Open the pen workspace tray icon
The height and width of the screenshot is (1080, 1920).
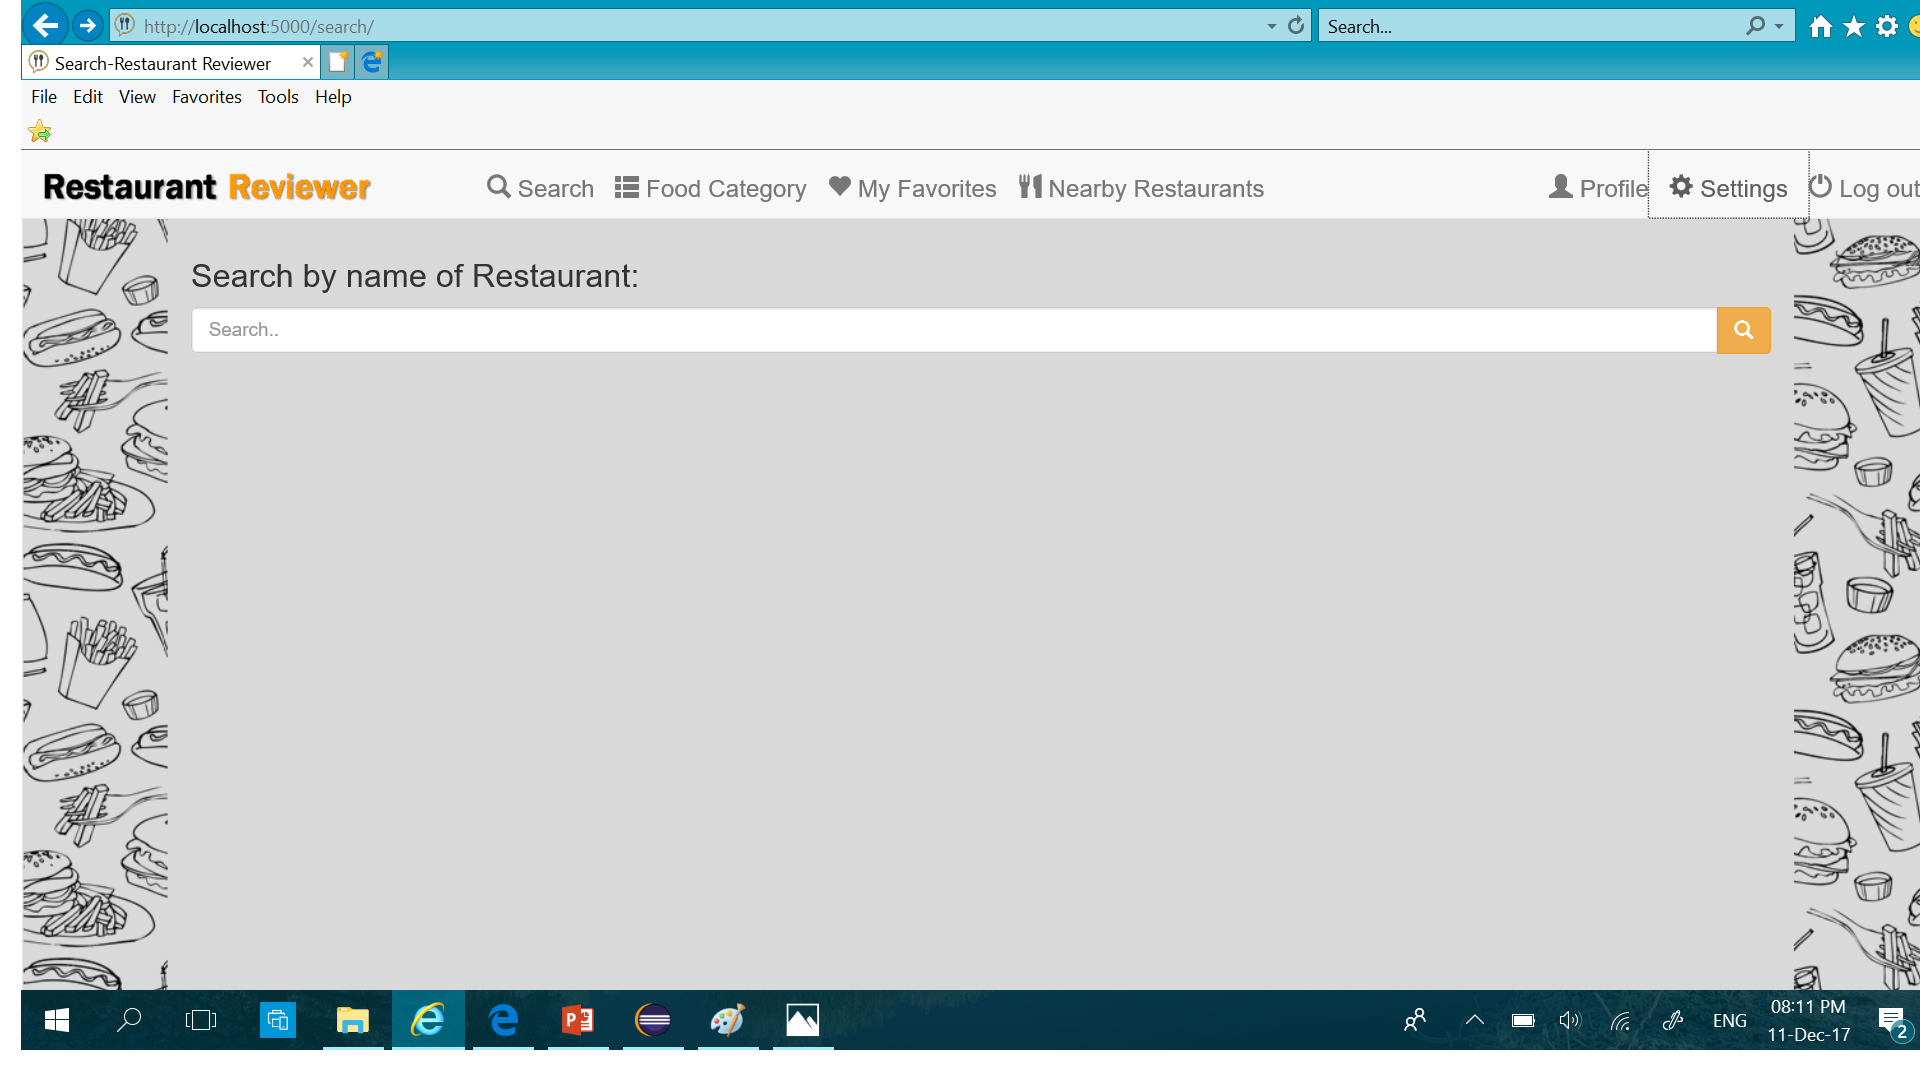[1672, 1020]
